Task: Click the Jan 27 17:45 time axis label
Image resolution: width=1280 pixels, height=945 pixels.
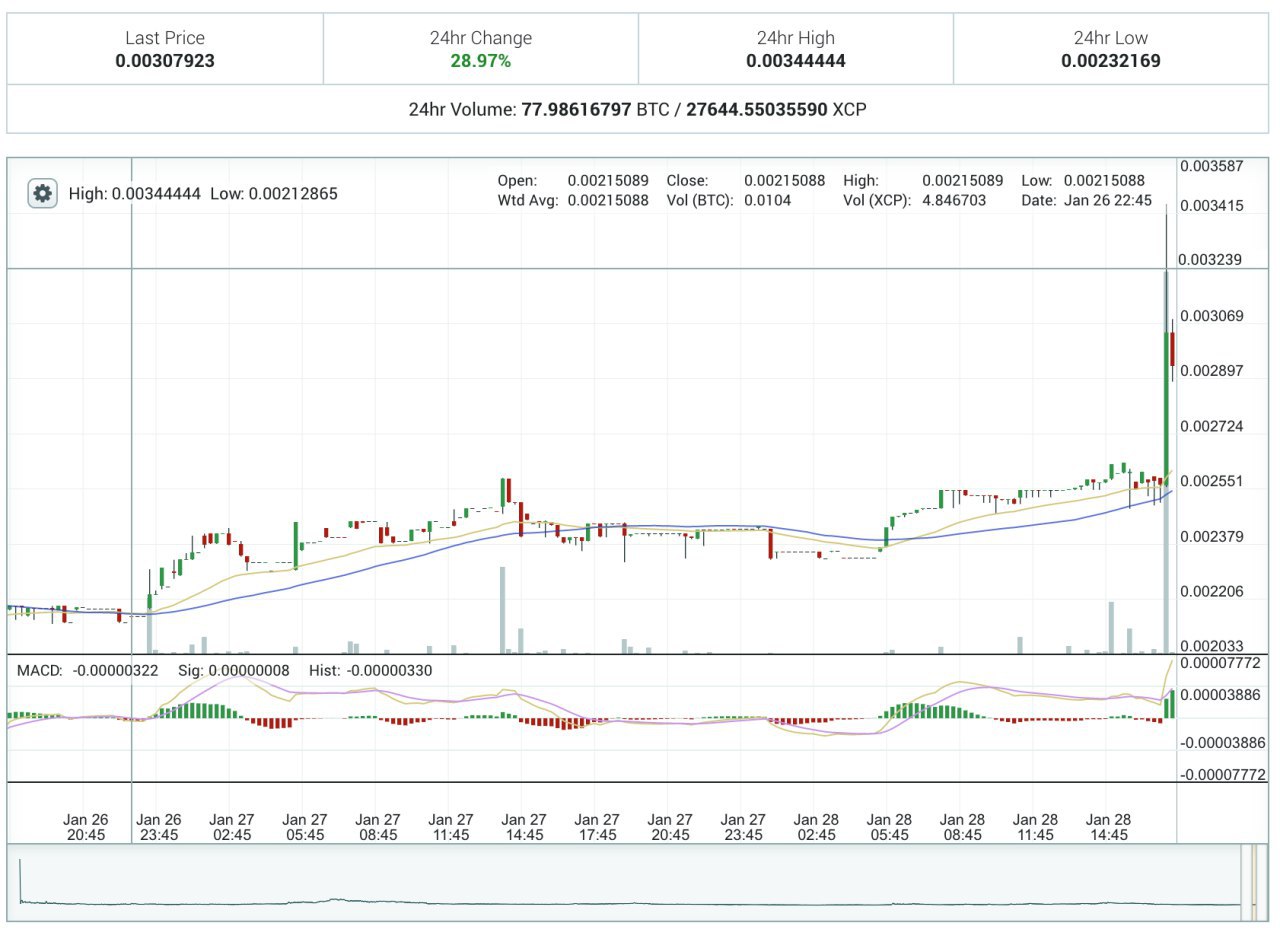Action: click(597, 827)
